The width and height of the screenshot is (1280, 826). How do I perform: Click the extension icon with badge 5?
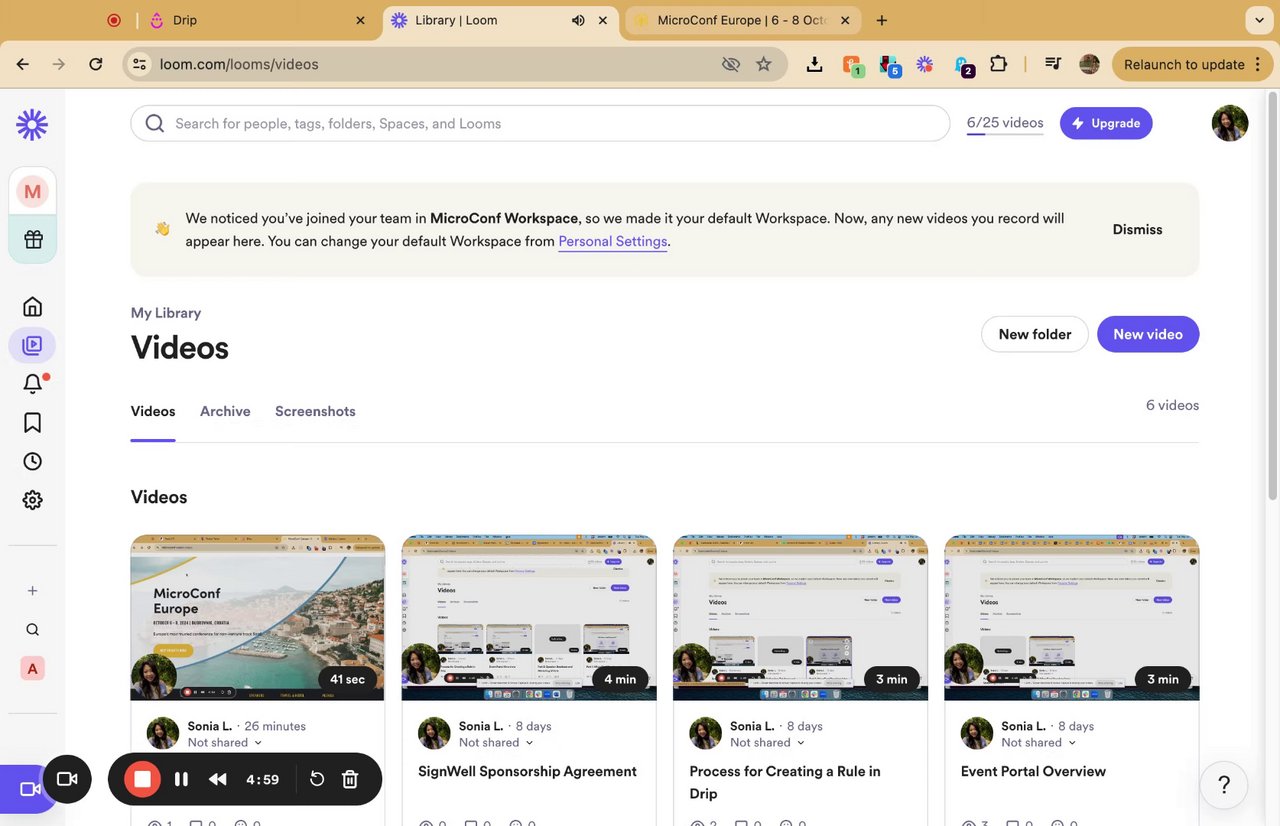point(889,65)
